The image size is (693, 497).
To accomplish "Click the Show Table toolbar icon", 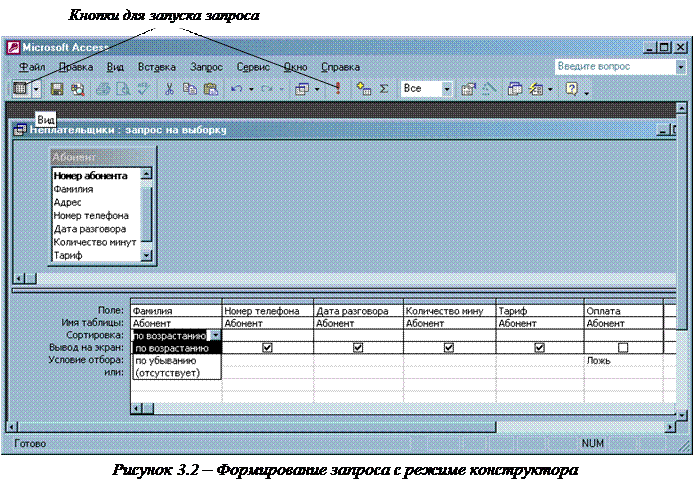I will click(364, 89).
